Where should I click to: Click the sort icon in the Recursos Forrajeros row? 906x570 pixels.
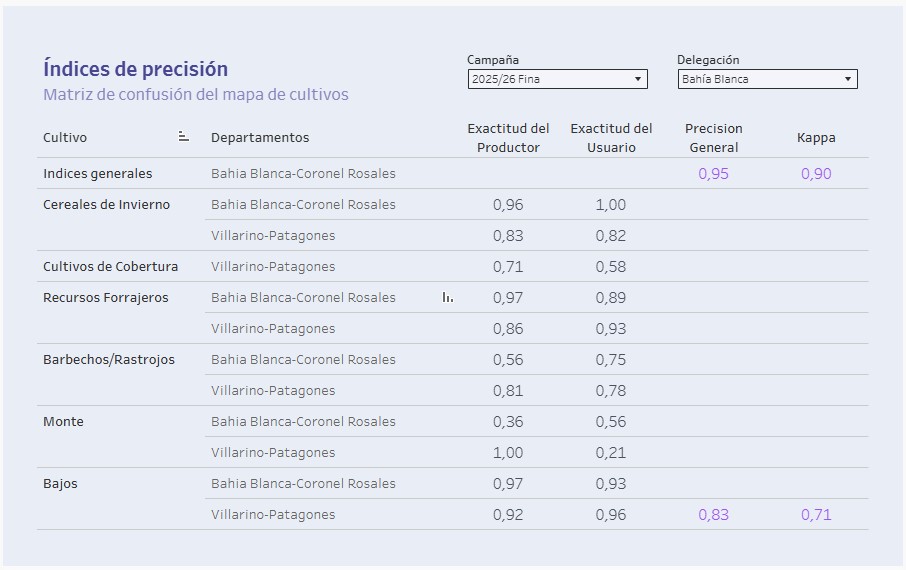(447, 297)
